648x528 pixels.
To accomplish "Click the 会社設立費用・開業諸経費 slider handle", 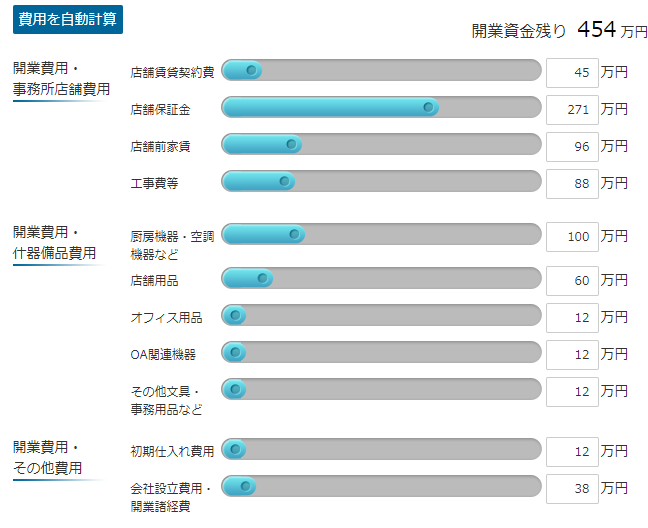I will click(x=245, y=486).
